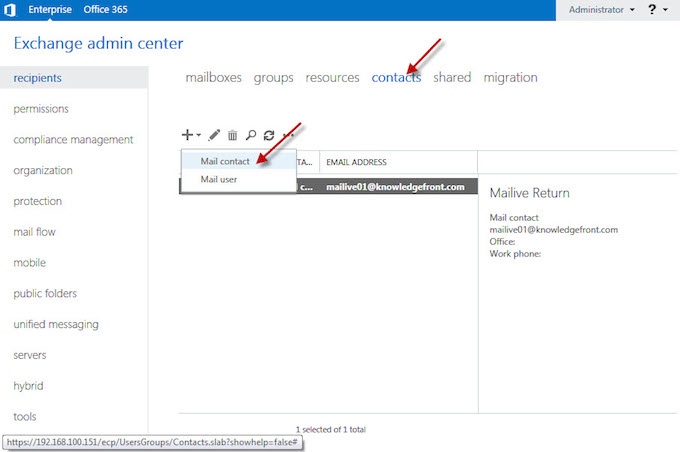Image resolution: width=680 pixels, height=452 pixels.
Task: Click the Work phone label in details
Action: point(515,254)
